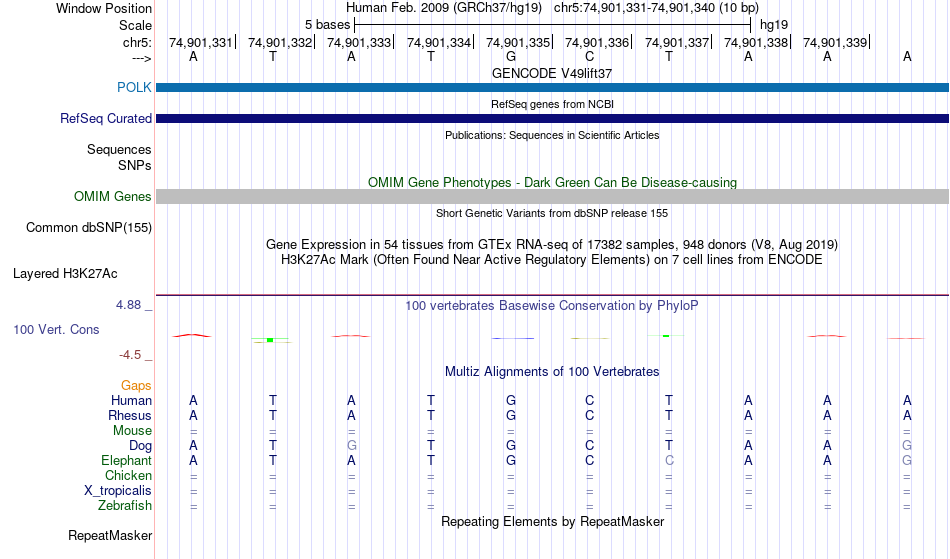950x559 pixels.
Task: Click the -4.5 conservation scale value
Action: tap(130, 355)
